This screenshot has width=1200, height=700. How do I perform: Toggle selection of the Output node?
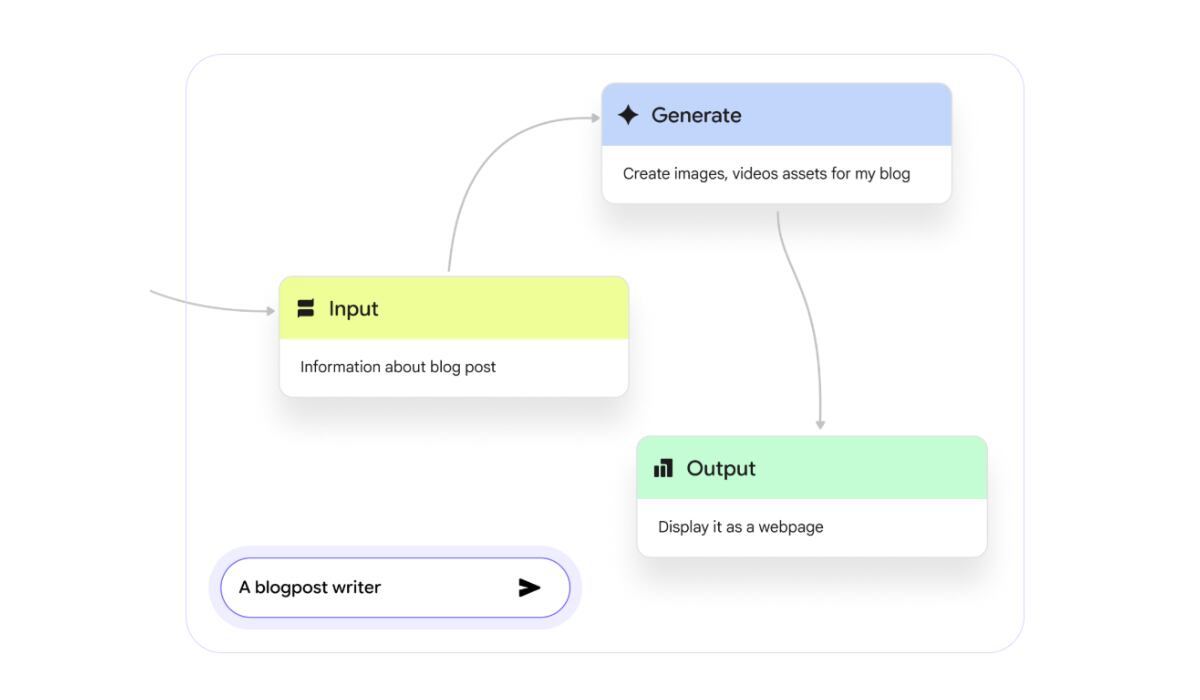click(812, 468)
